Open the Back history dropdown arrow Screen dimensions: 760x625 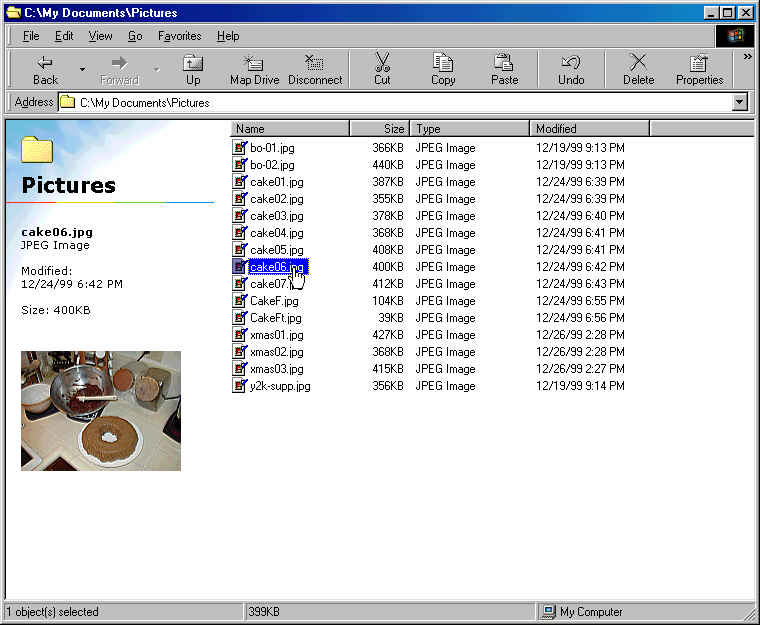coord(82,70)
